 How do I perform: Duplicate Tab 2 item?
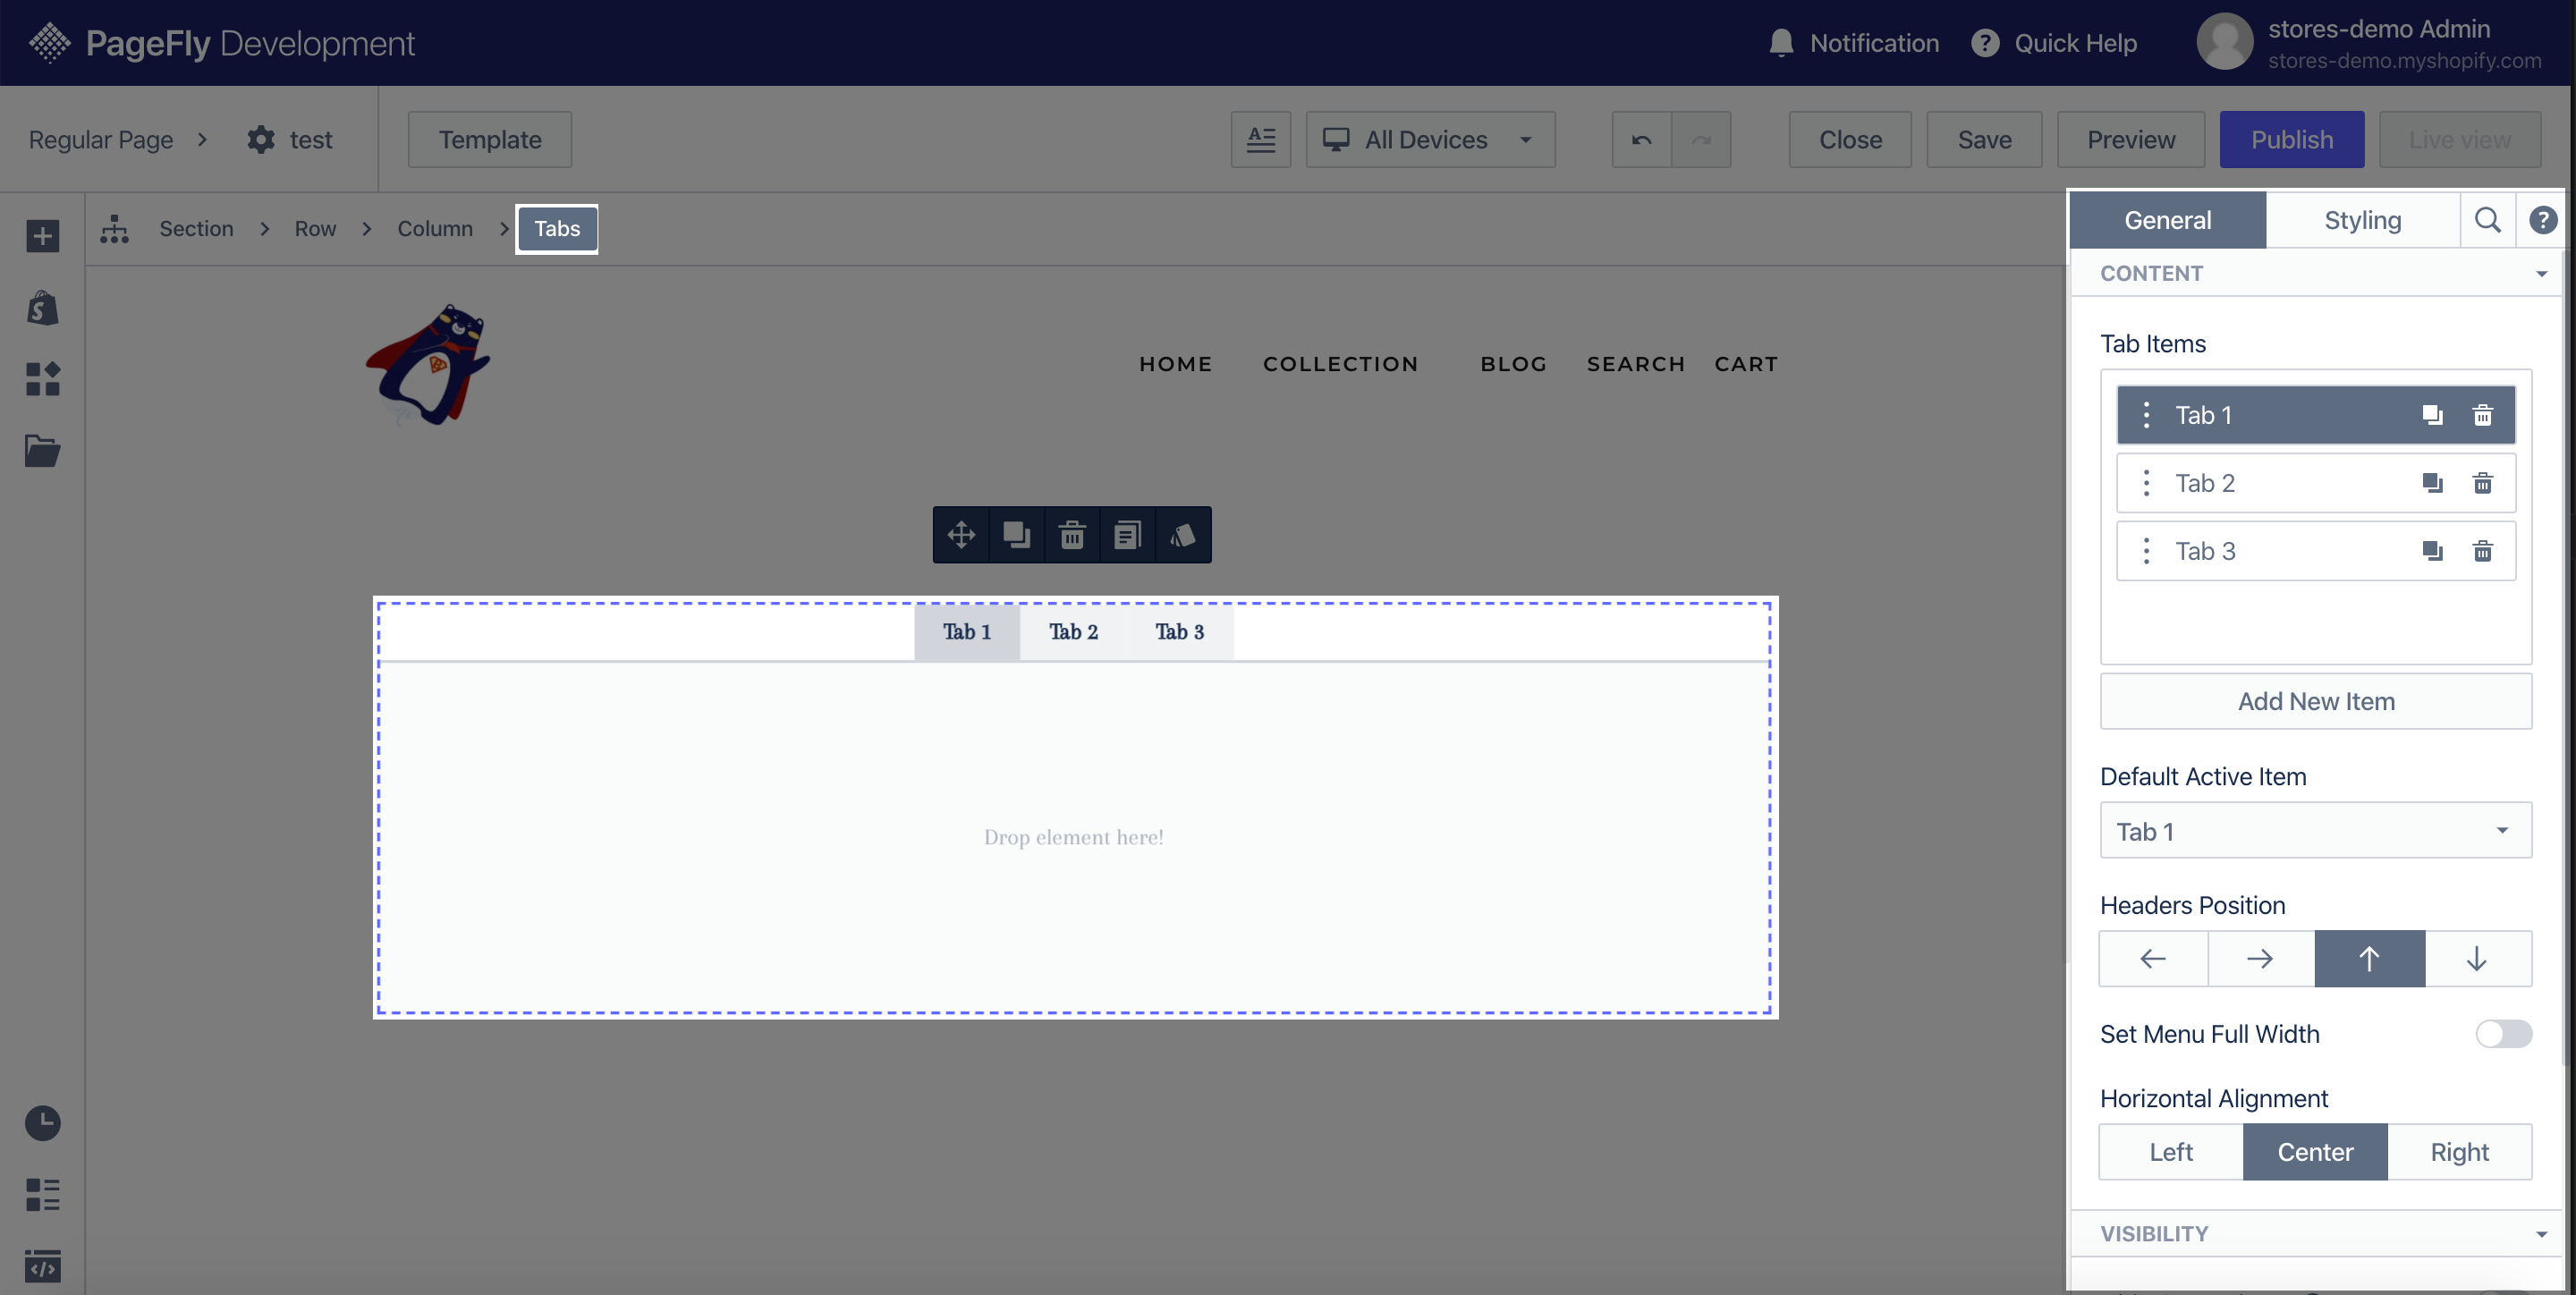(x=2432, y=483)
